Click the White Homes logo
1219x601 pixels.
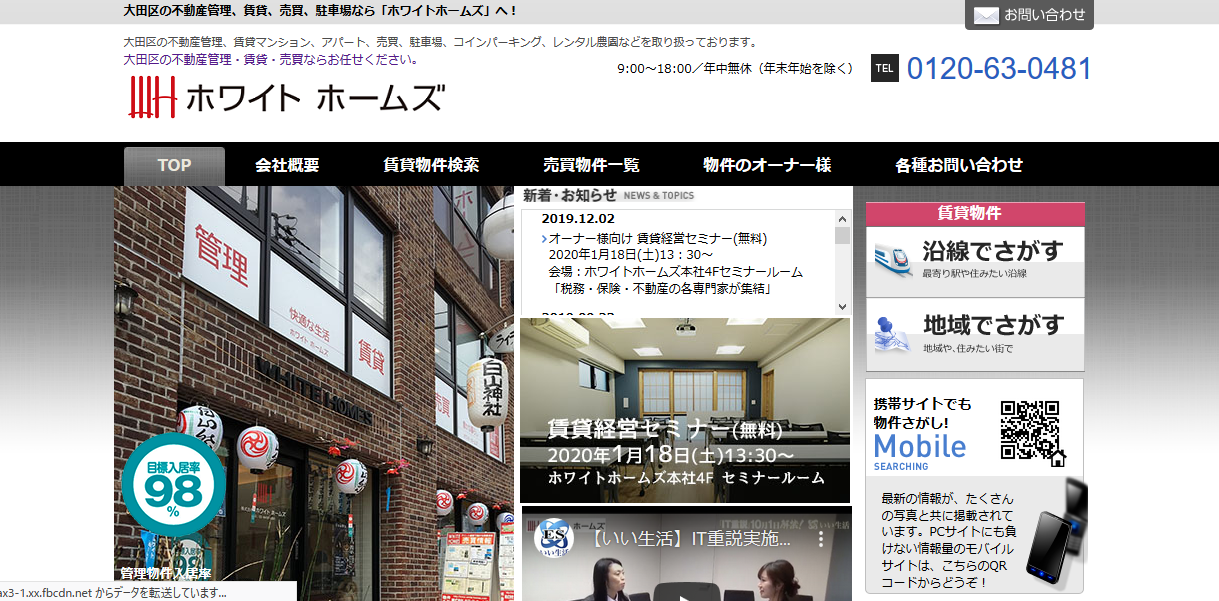pyautogui.click(x=286, y=98)
